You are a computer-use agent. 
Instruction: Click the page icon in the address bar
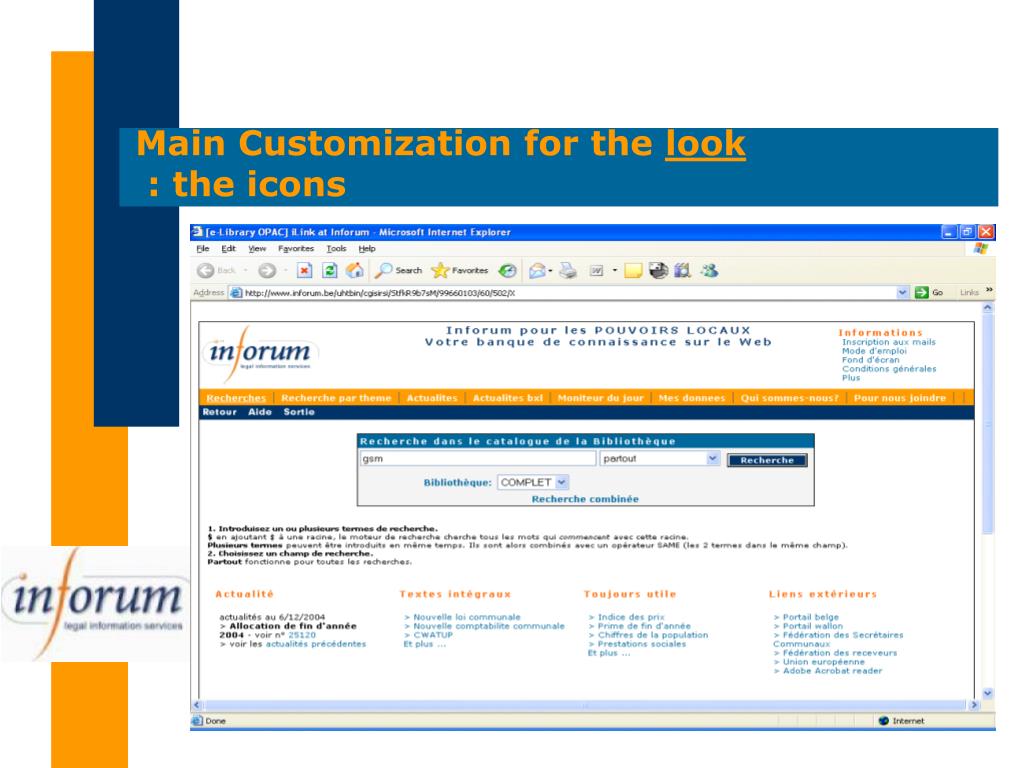coord(236,293)
